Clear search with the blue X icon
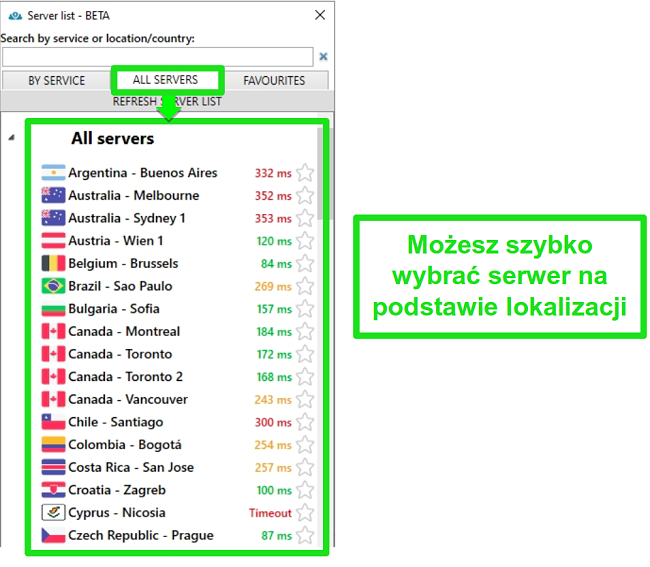This screenshot has height=567, width=650. [323, 57]
